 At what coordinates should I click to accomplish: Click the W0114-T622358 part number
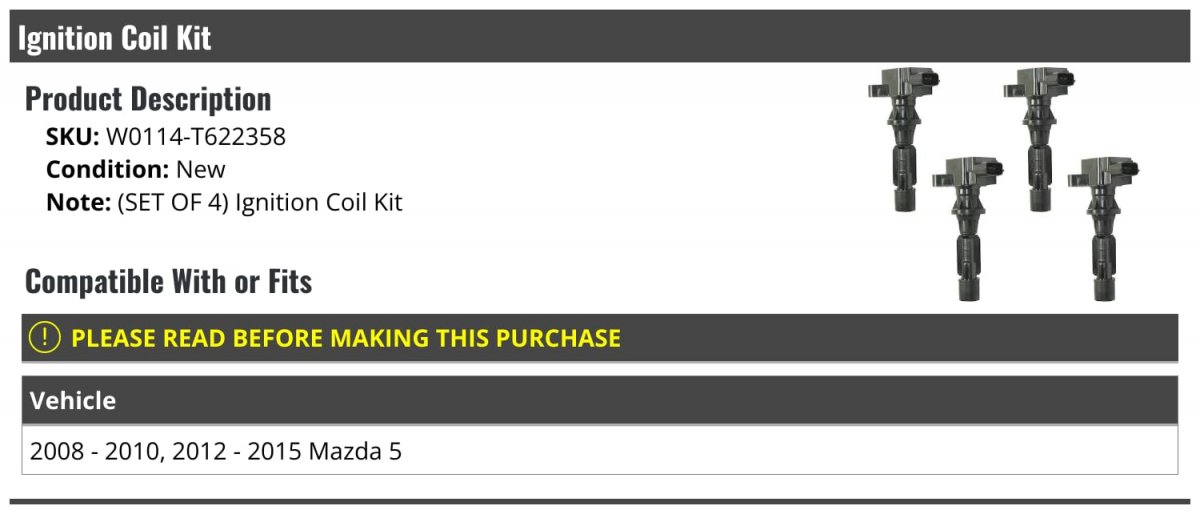coord(196,137)
